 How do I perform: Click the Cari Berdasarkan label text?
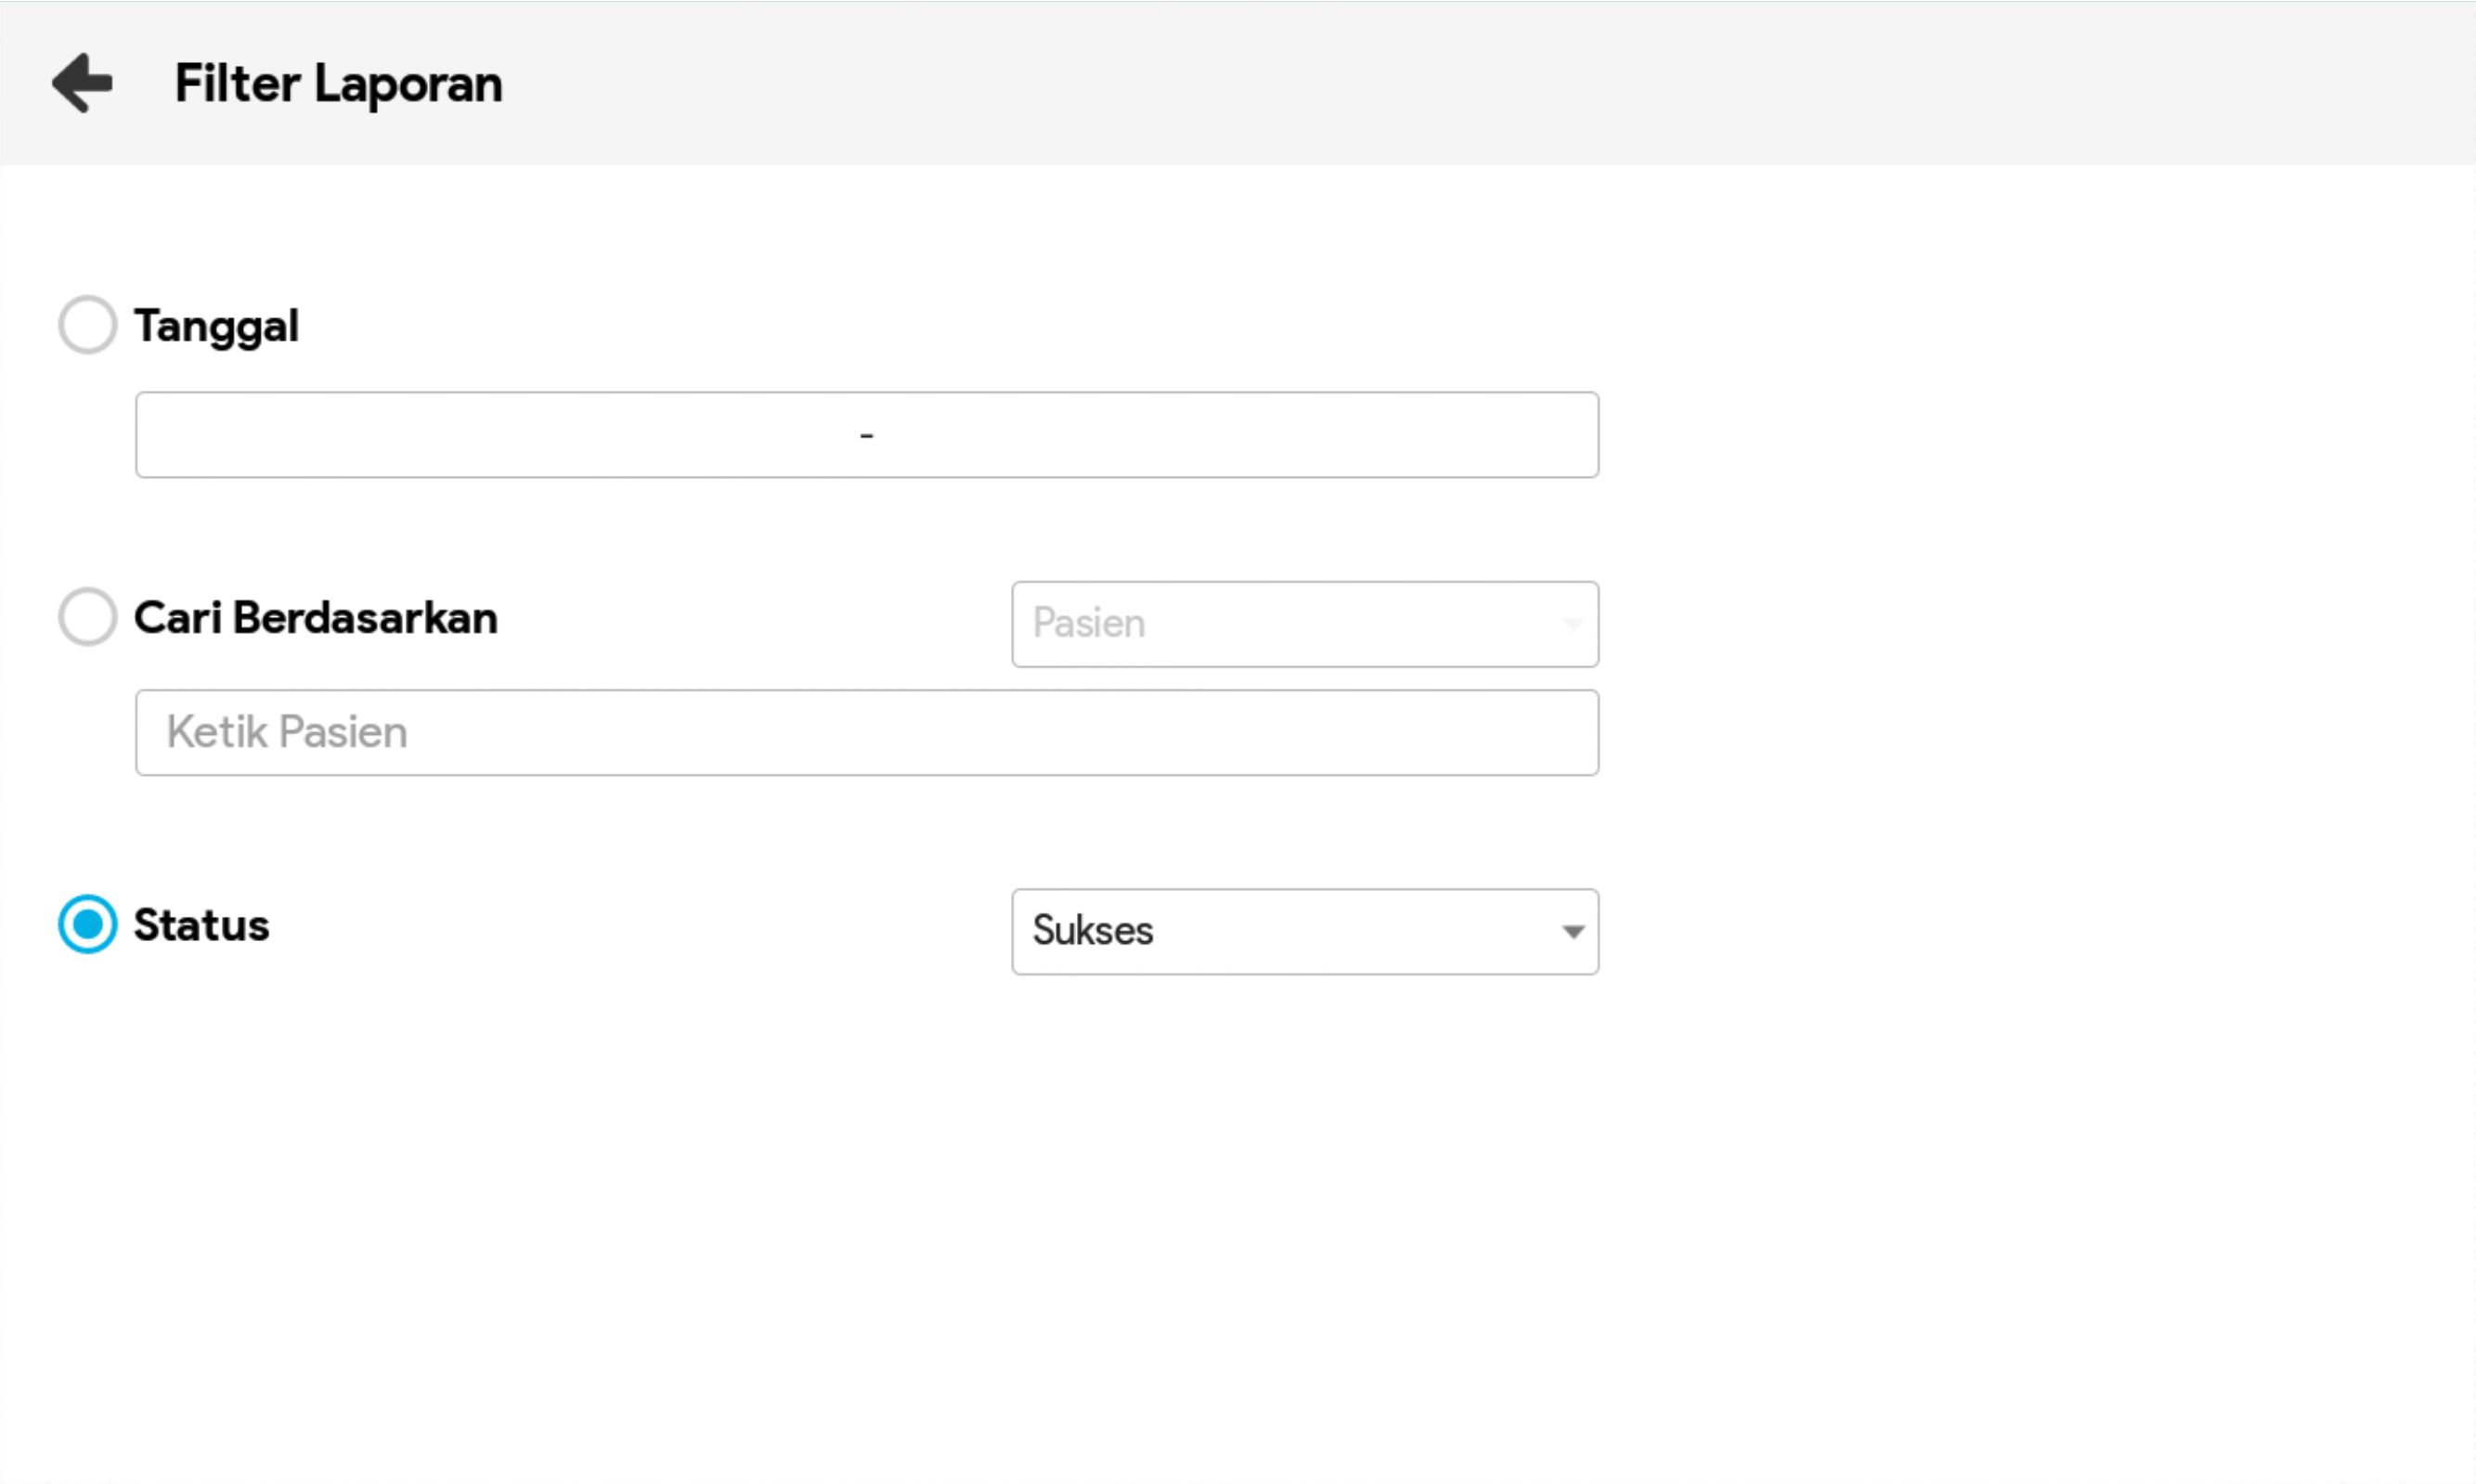coord(315,618)
